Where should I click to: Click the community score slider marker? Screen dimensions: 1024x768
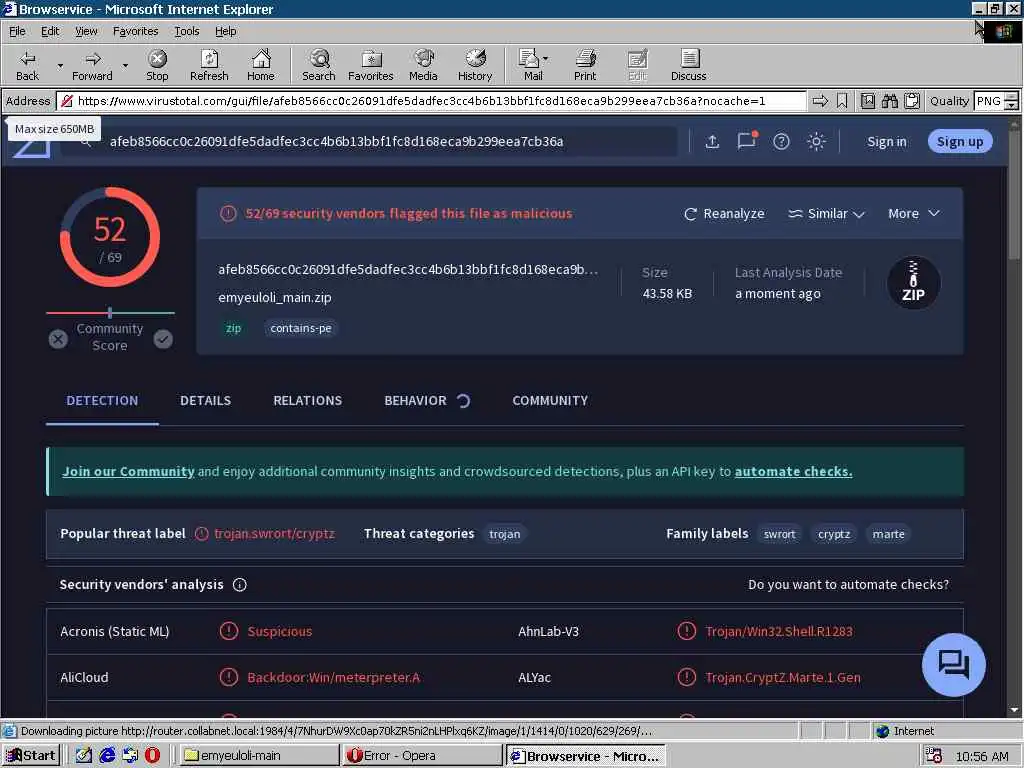(110, 313)
